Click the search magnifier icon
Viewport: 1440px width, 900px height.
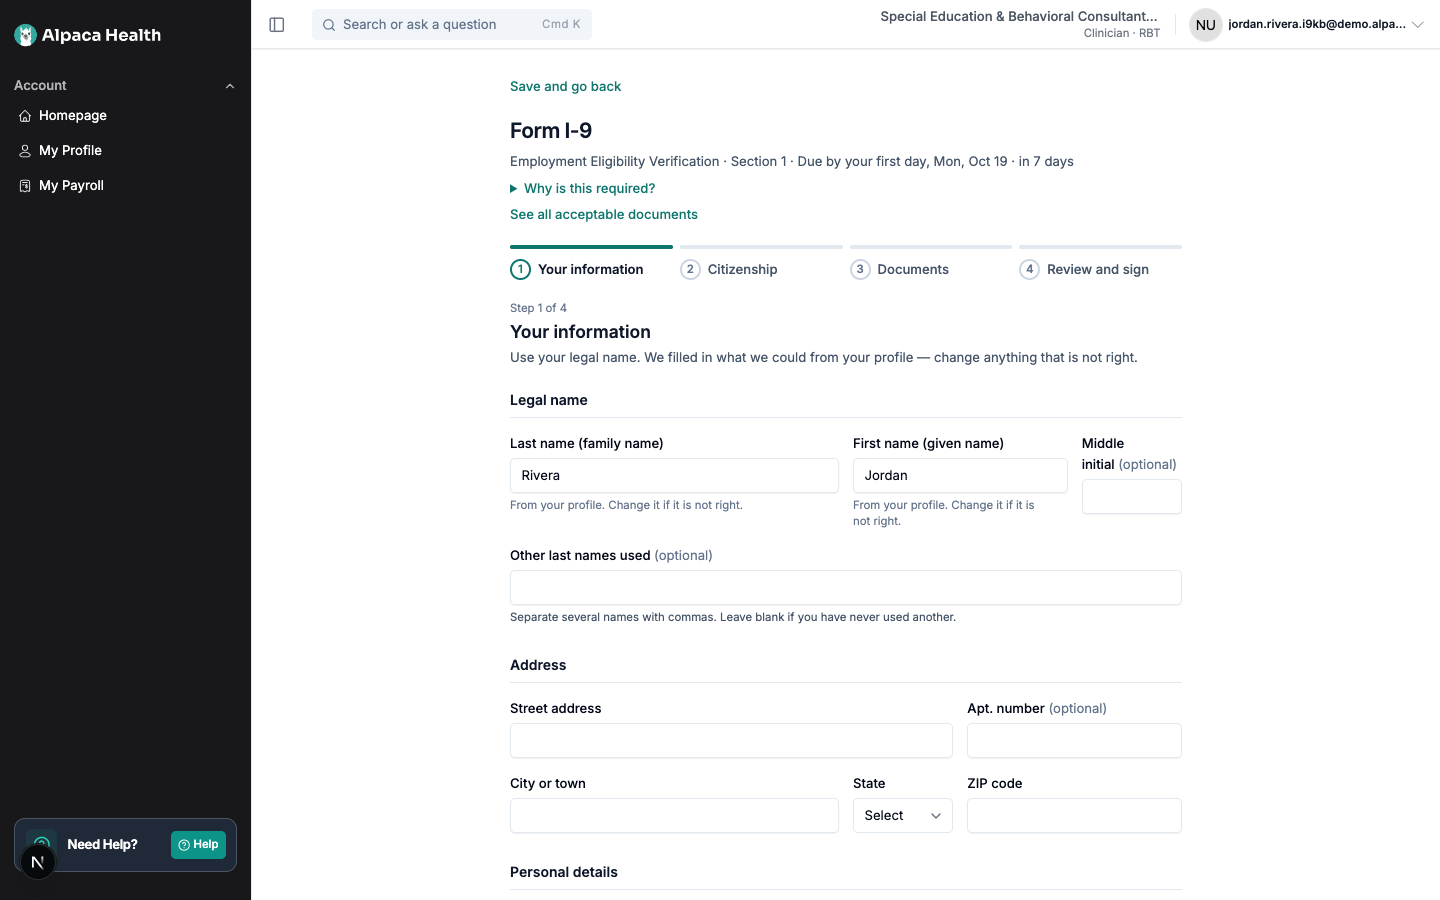click(329, 25)
